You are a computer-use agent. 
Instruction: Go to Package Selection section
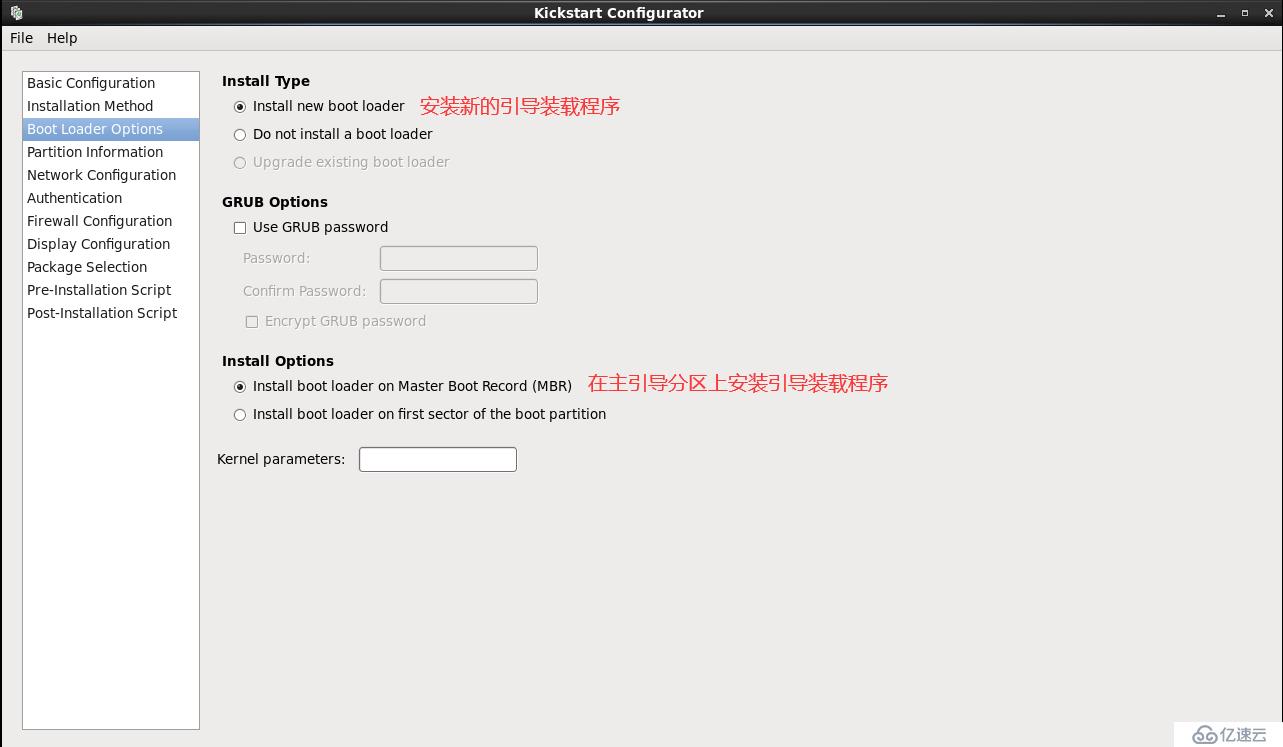coord(111,267)
